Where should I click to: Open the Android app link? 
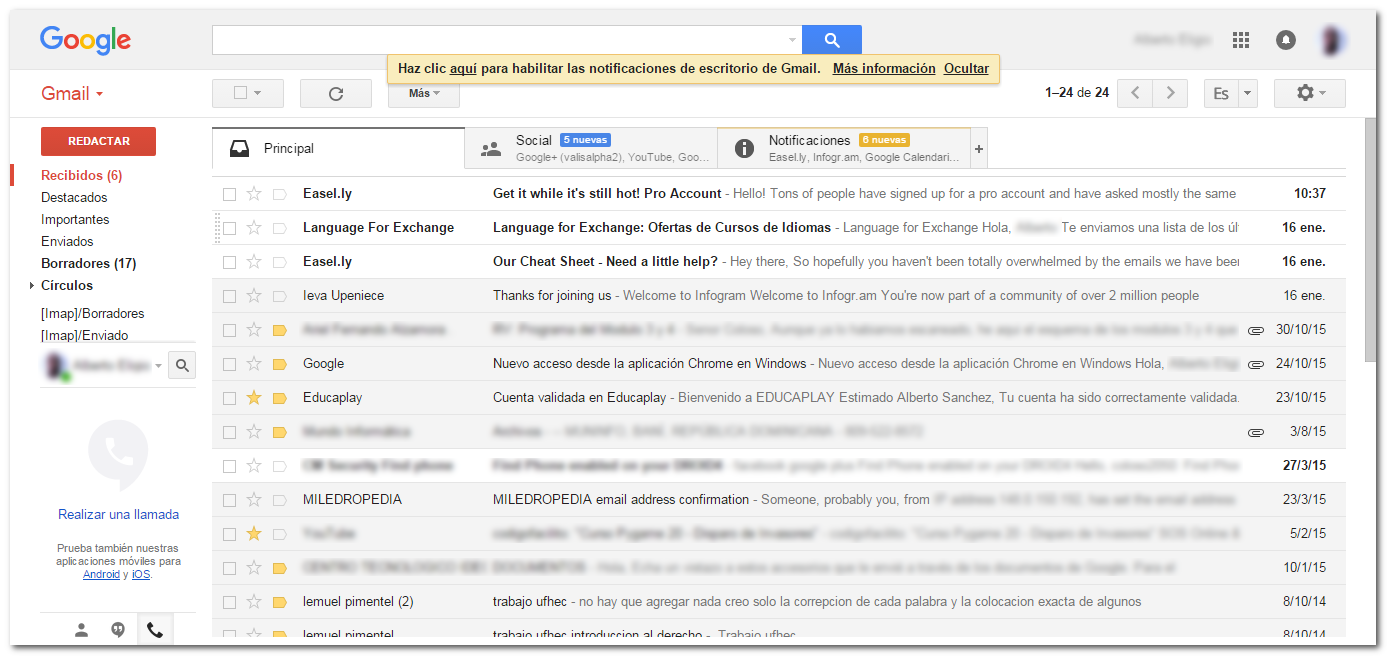click(x=101, y=574)
